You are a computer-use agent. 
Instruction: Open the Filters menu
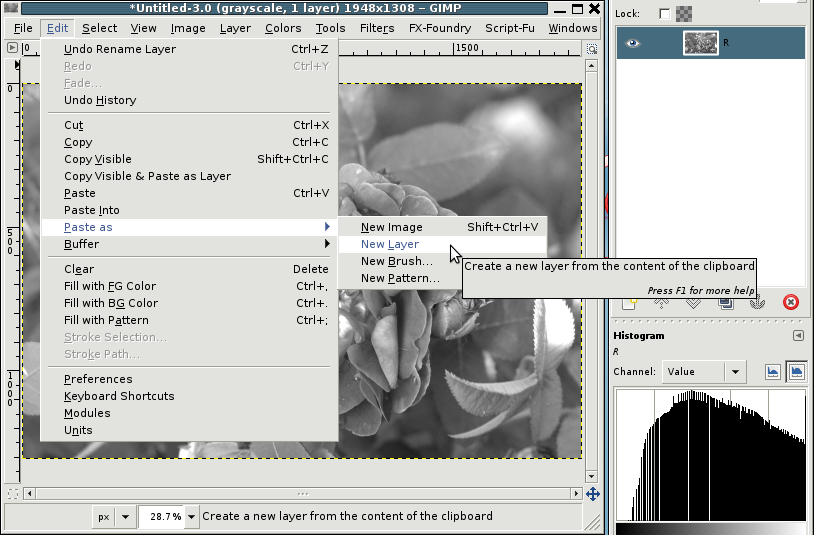point(377,28)
